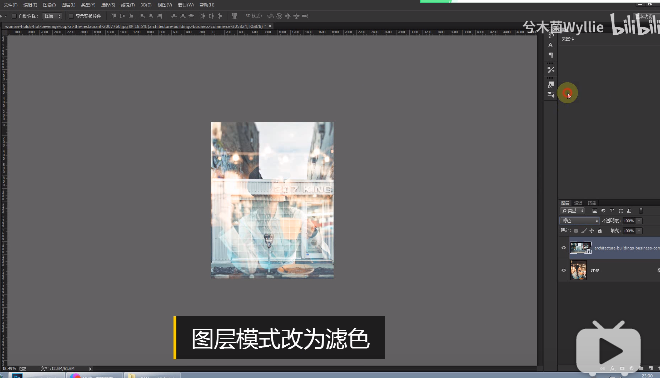Open the 图层 (Layer) menu in menu bar
The height and width of the screenshot is (378, 660).
pyautogui.click(x=68, y=5)
